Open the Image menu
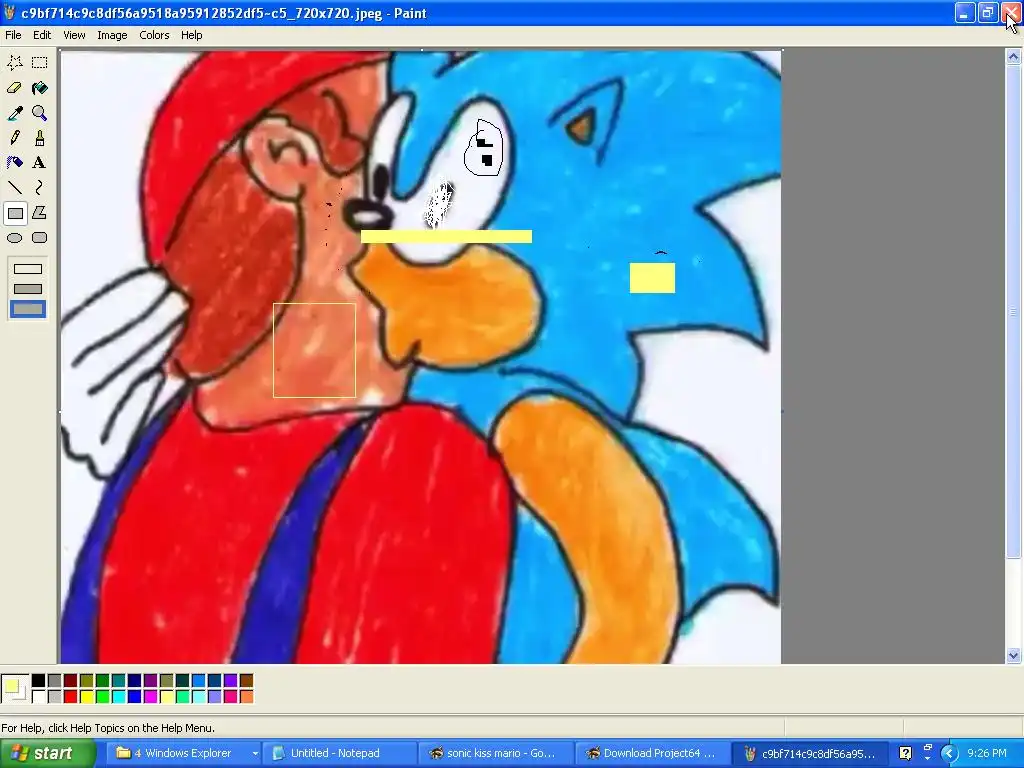This screenshot has width=1024, height=768. point(112,35)
